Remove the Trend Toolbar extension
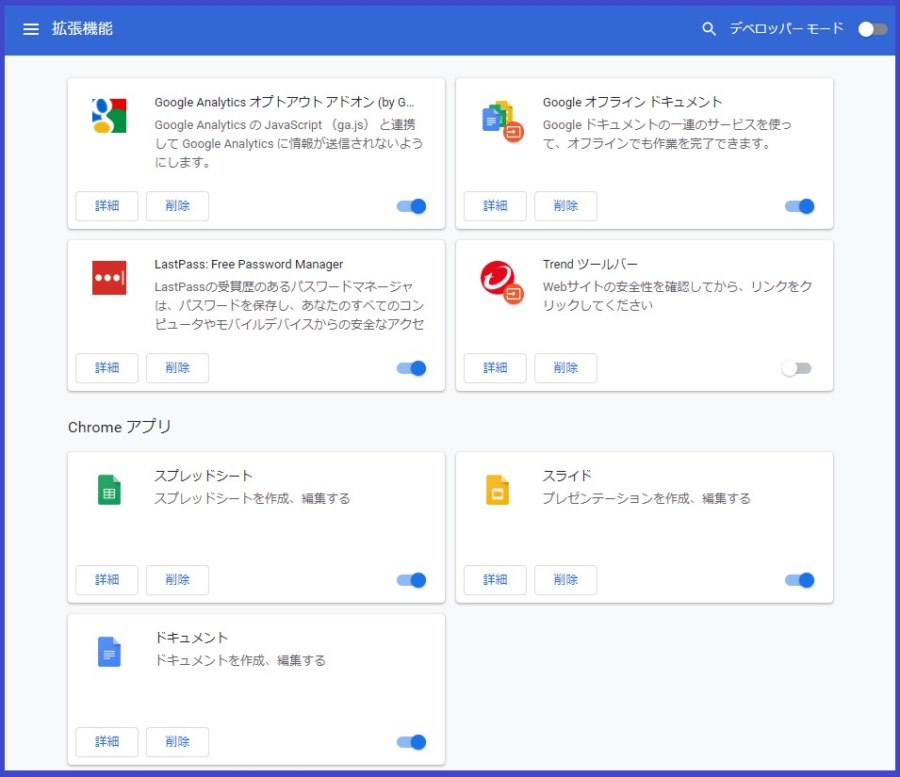 click(565, 368)
